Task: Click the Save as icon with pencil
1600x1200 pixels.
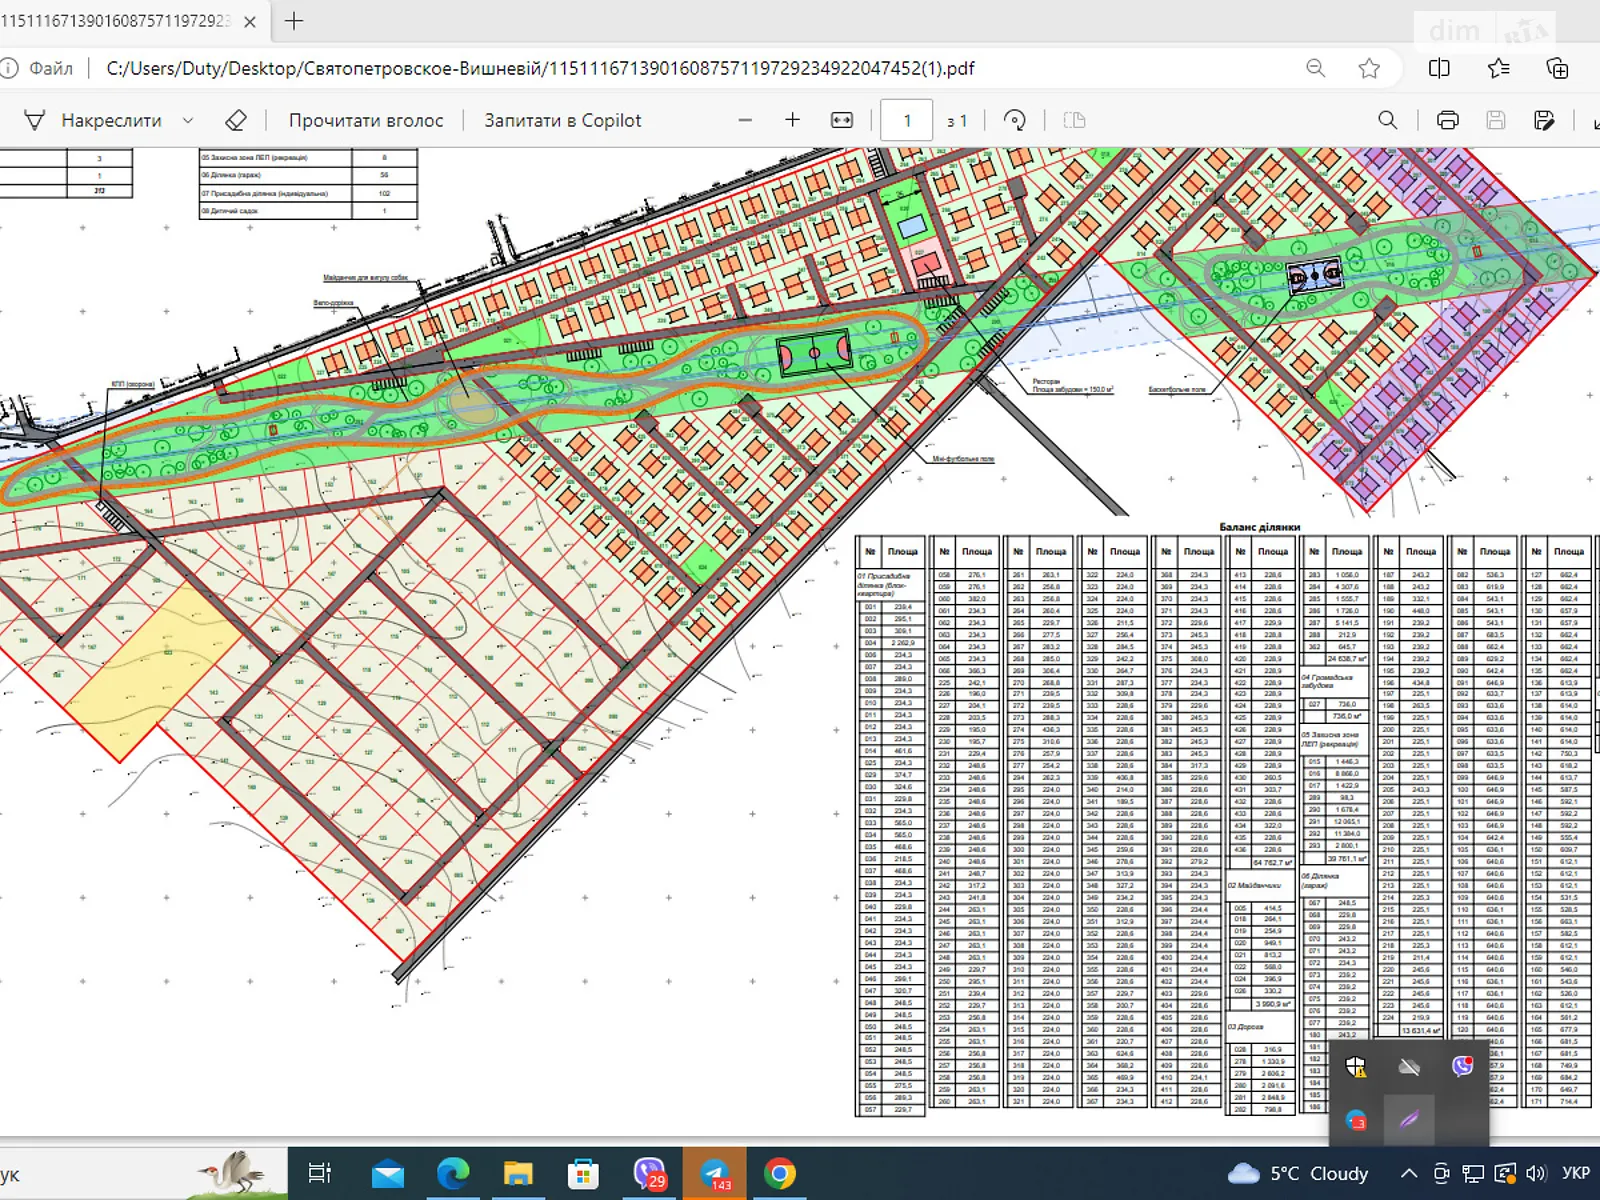Action: [1544, 120]
